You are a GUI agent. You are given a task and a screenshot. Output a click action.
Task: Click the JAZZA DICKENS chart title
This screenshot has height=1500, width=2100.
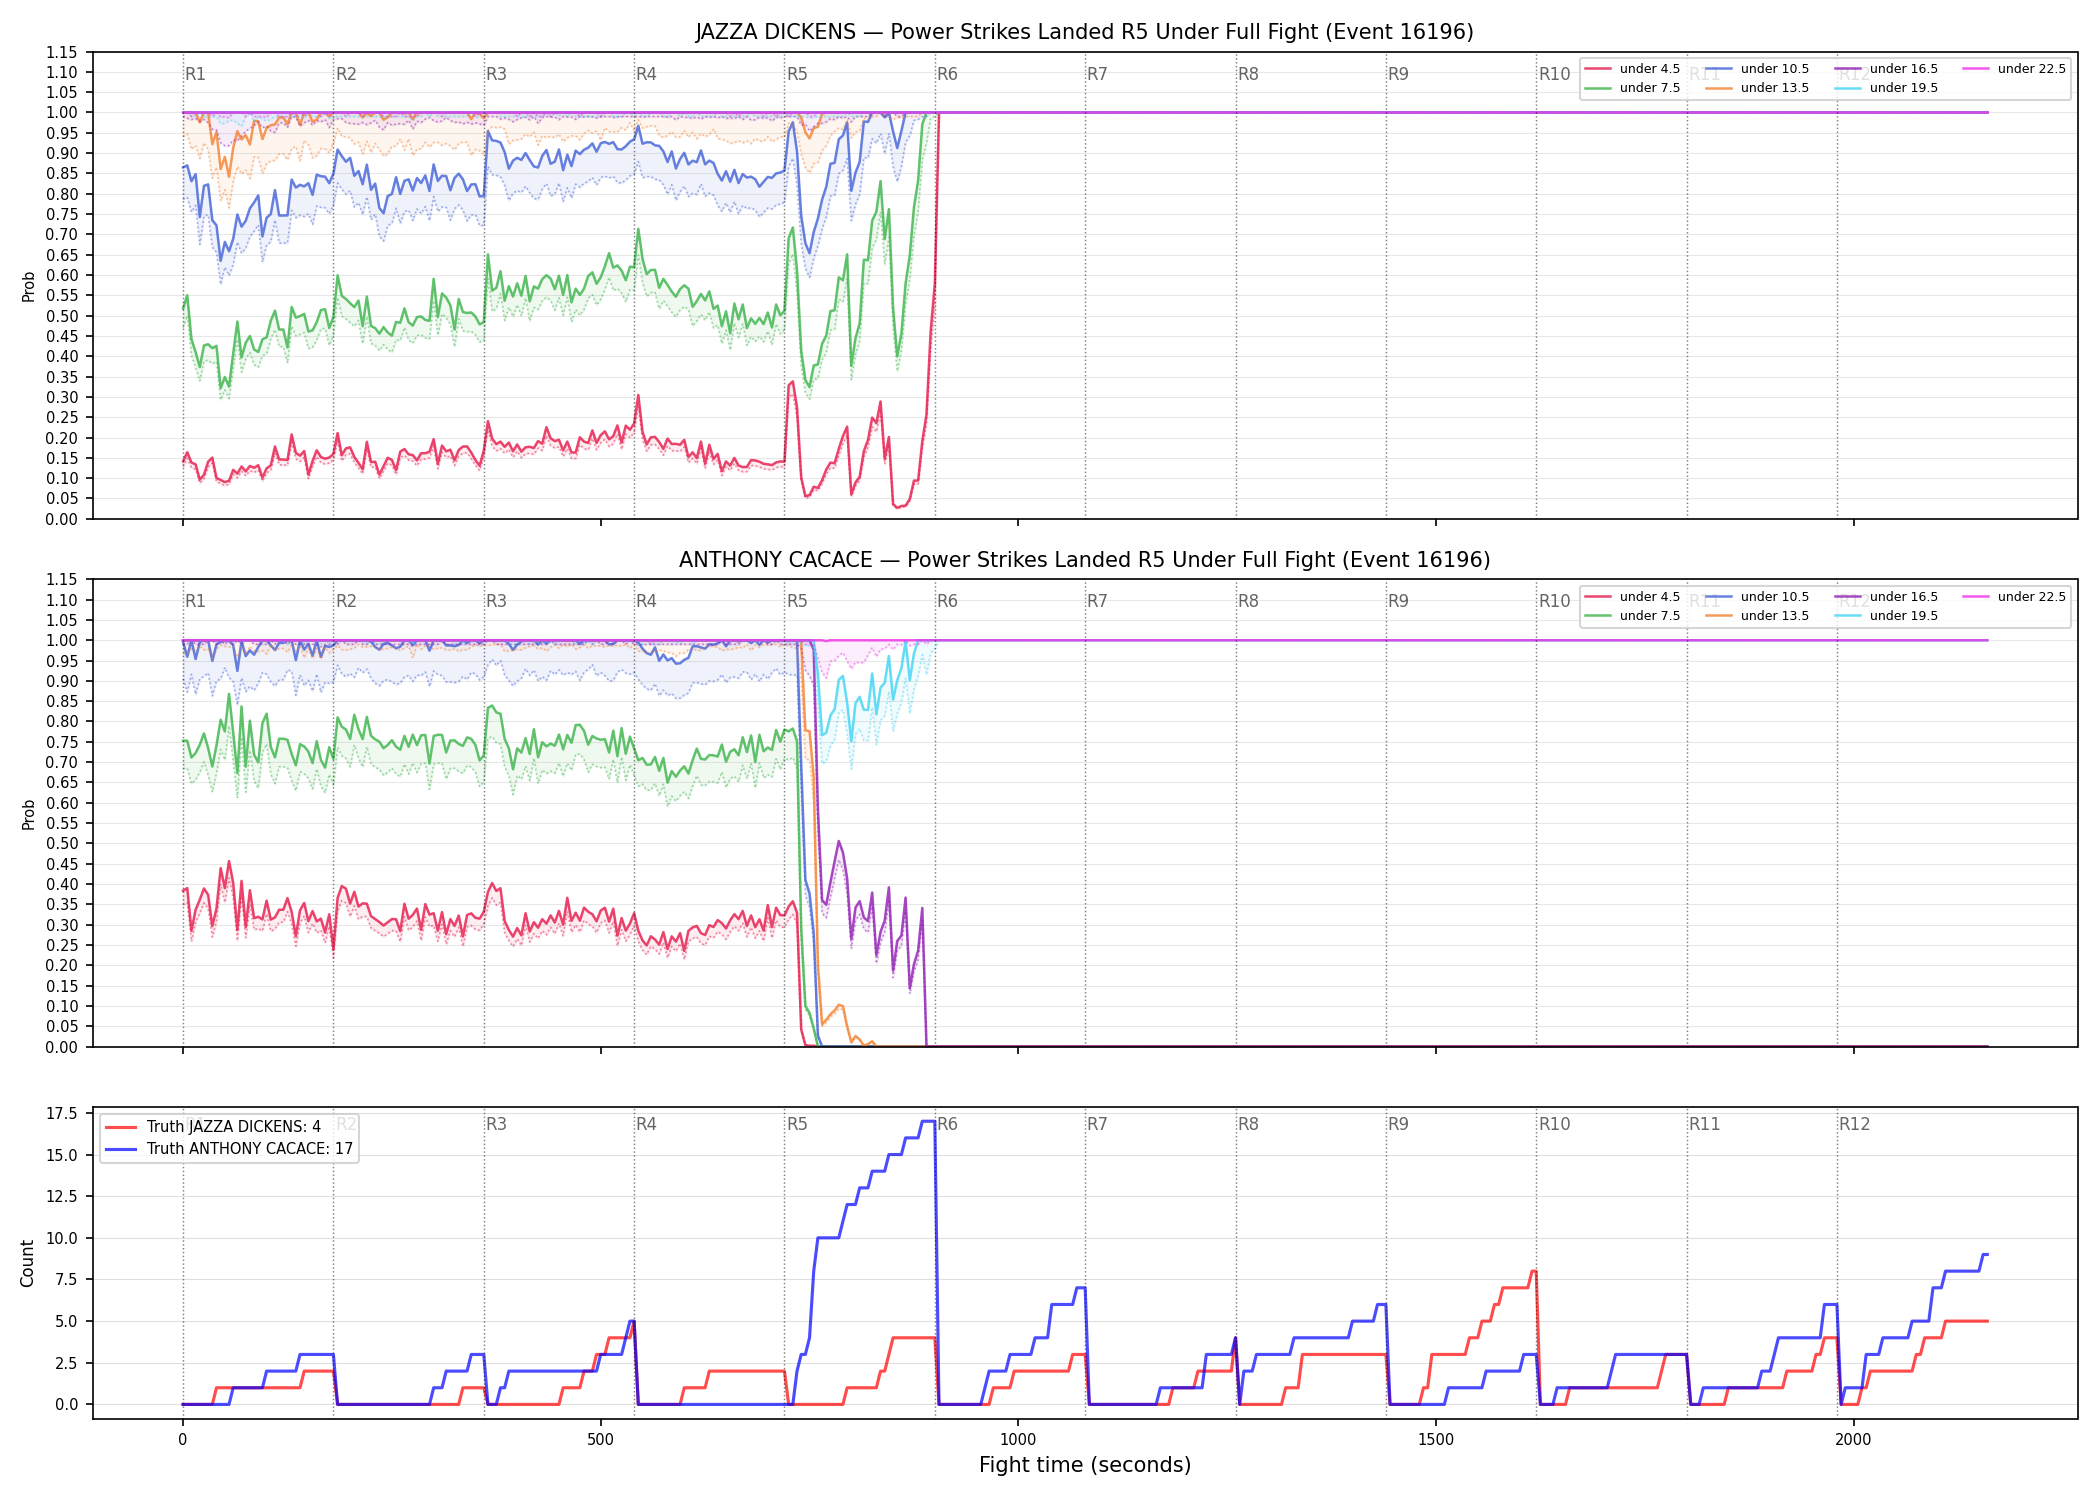click(x=1085, y=32)
